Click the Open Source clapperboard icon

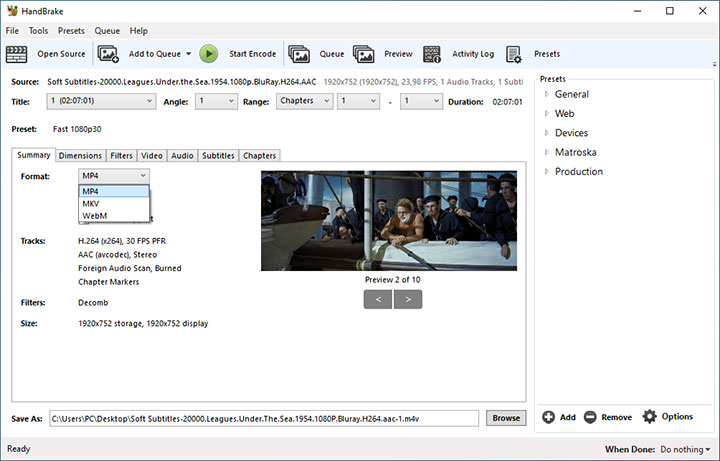(17, 54)
